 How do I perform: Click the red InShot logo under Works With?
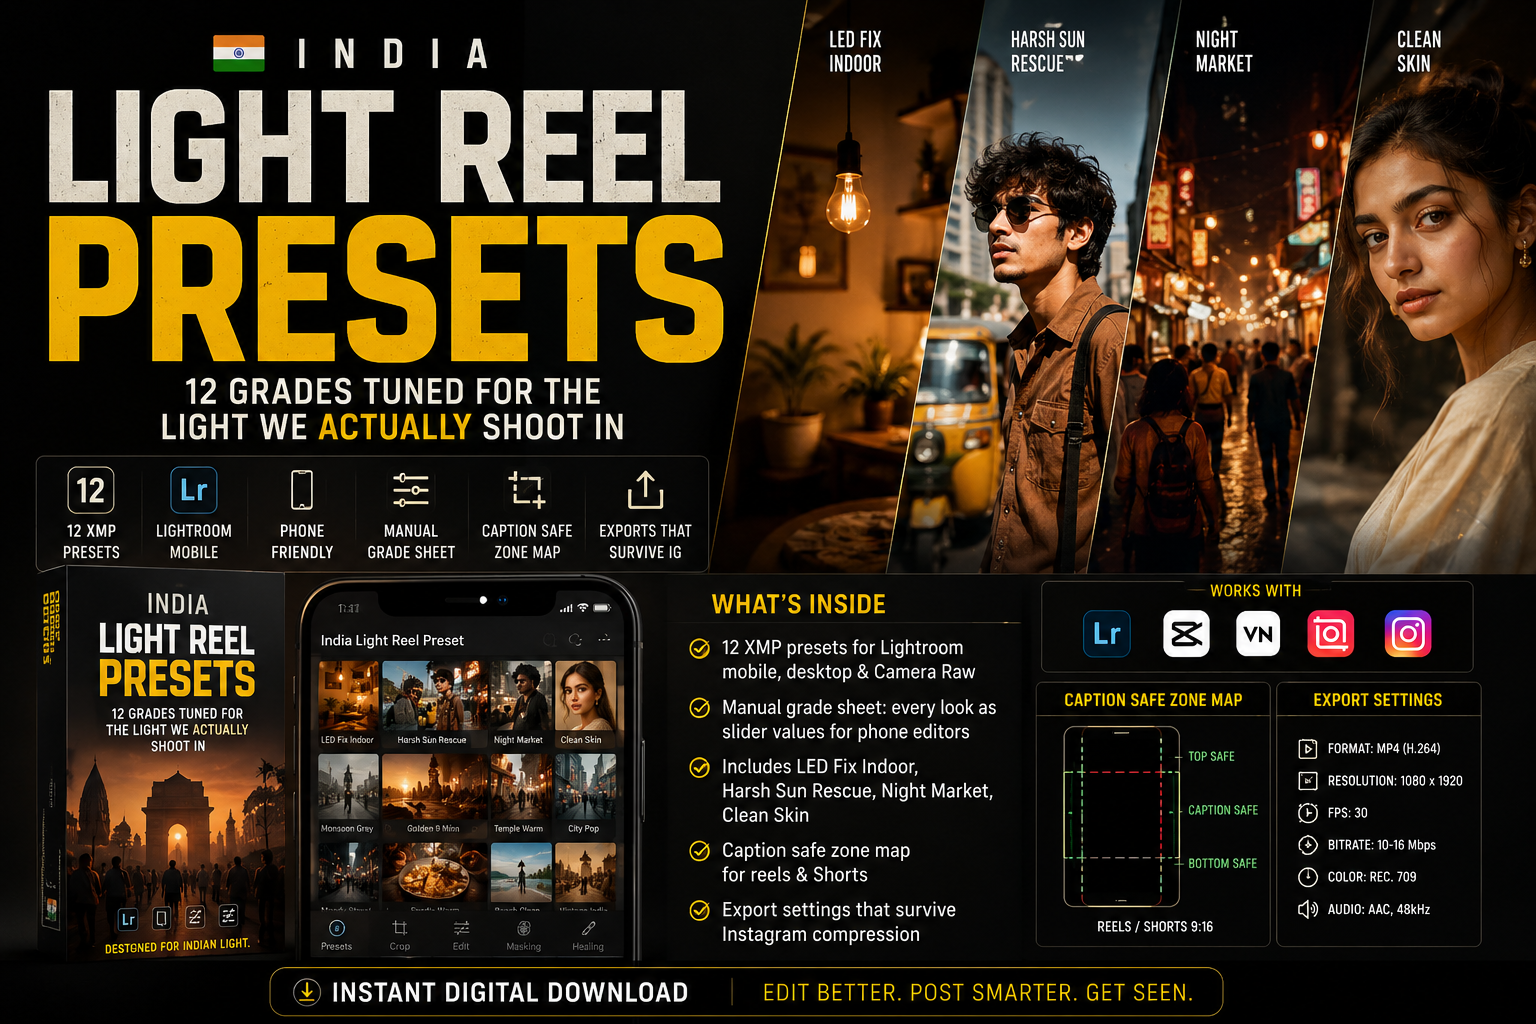[x=1331, y=634]
